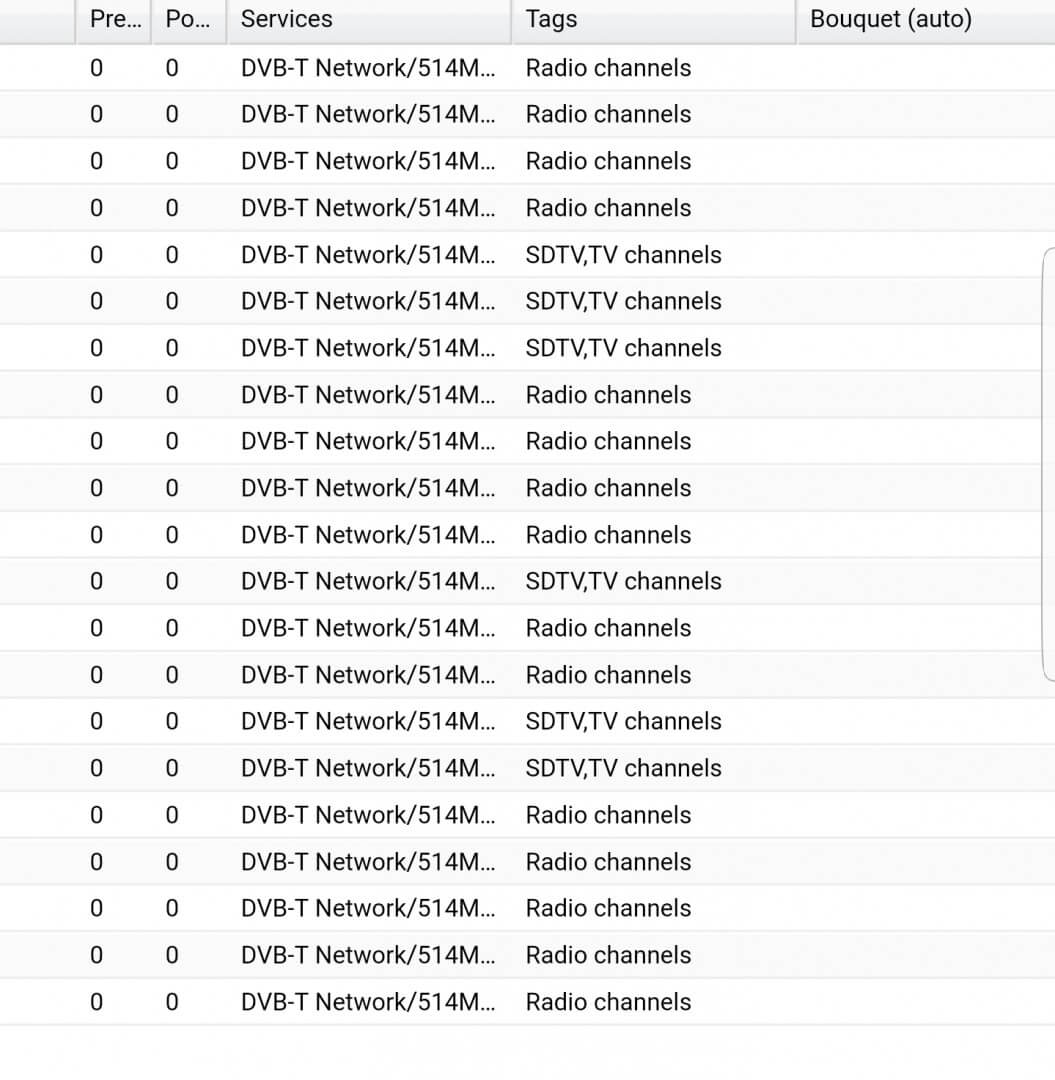The image size is (1055, 1080).
Task: Click the bottommost SDTV,TV channels tag cell
Action: (623, 768)
